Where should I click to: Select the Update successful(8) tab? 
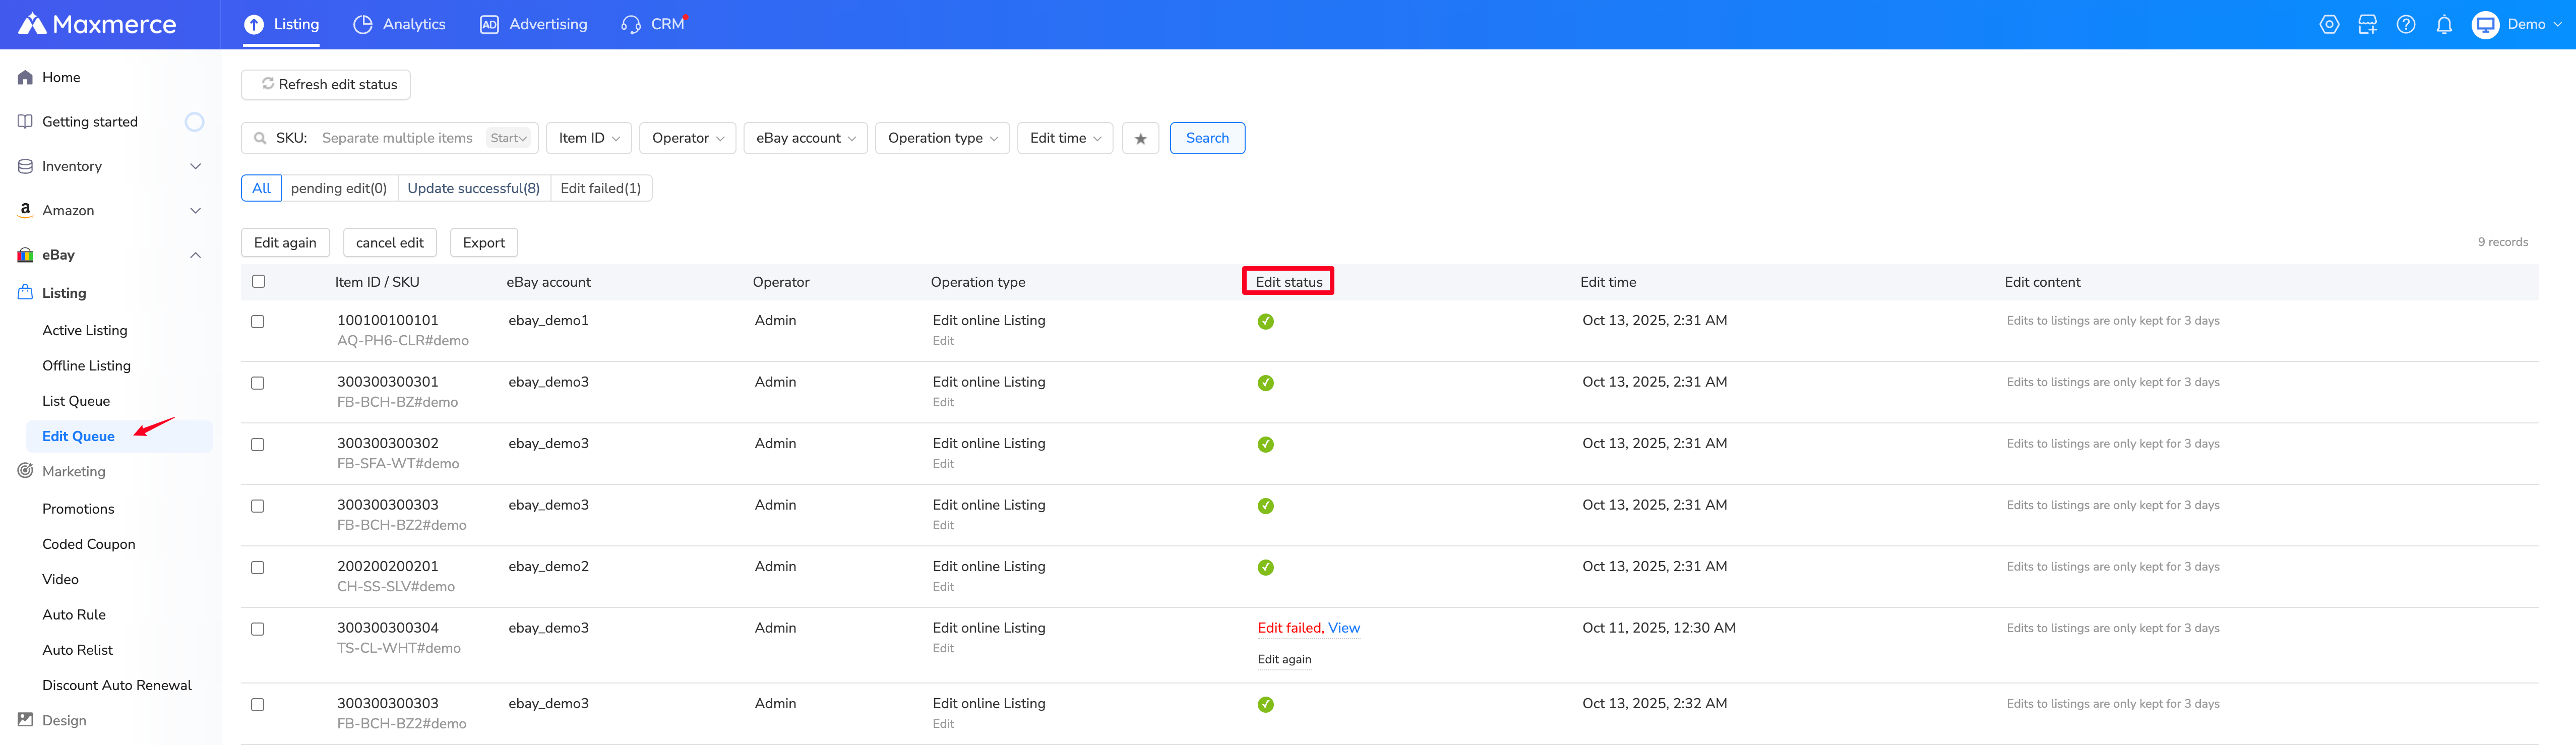[474, 188]
